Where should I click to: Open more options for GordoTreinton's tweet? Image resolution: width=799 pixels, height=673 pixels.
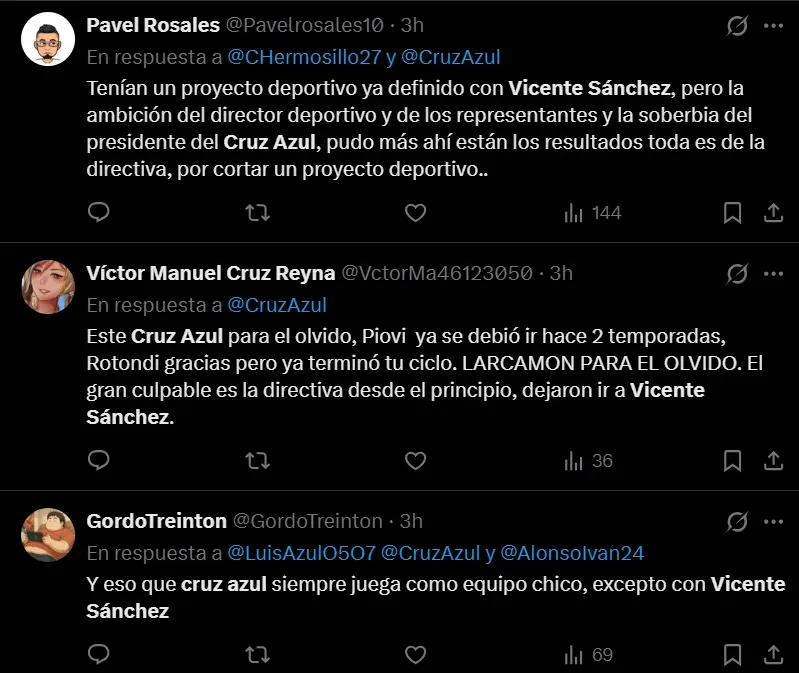773,521
